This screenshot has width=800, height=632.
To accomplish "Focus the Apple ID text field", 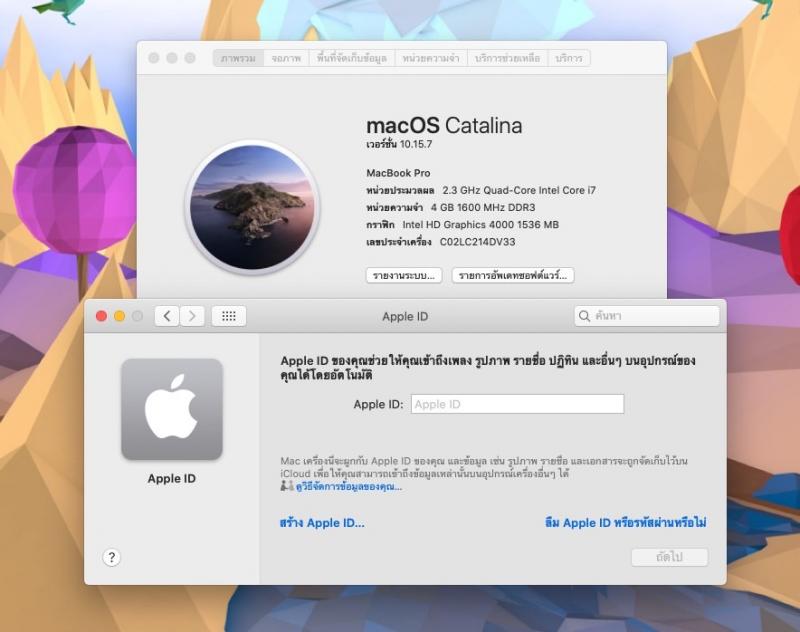I will 517,404.
